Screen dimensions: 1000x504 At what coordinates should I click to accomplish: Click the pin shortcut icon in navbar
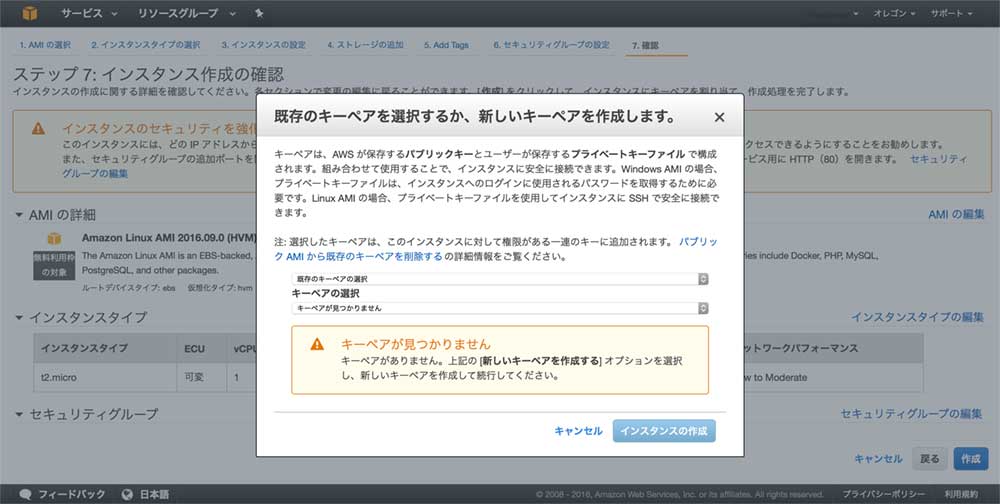pos(260,14)
